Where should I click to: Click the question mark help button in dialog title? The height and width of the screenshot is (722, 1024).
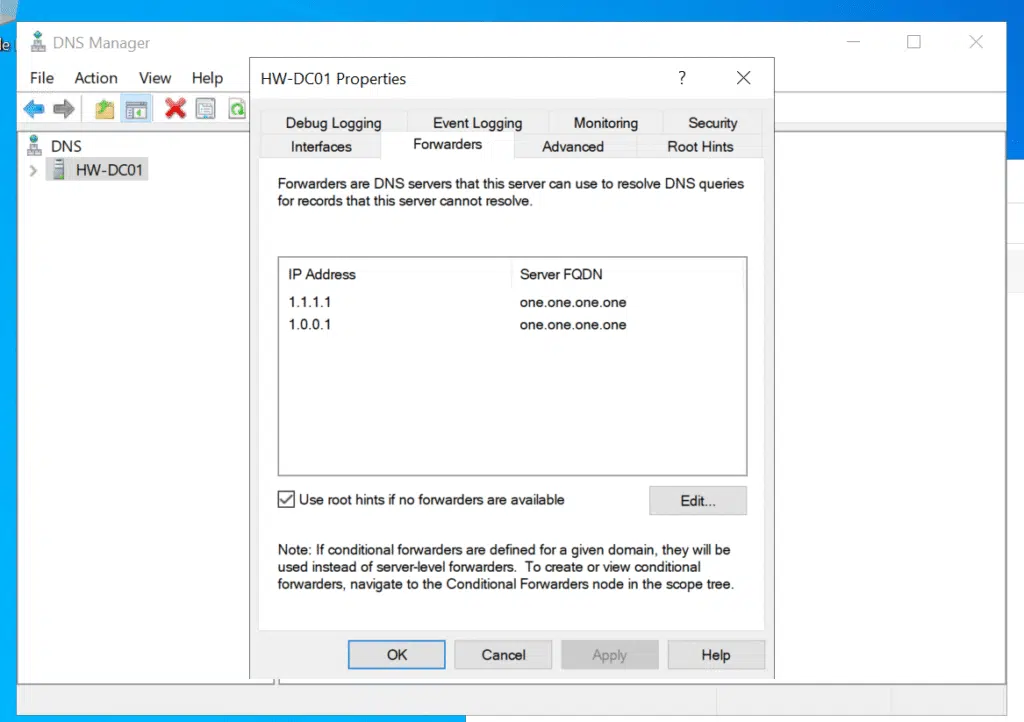(x=682, y=78)
